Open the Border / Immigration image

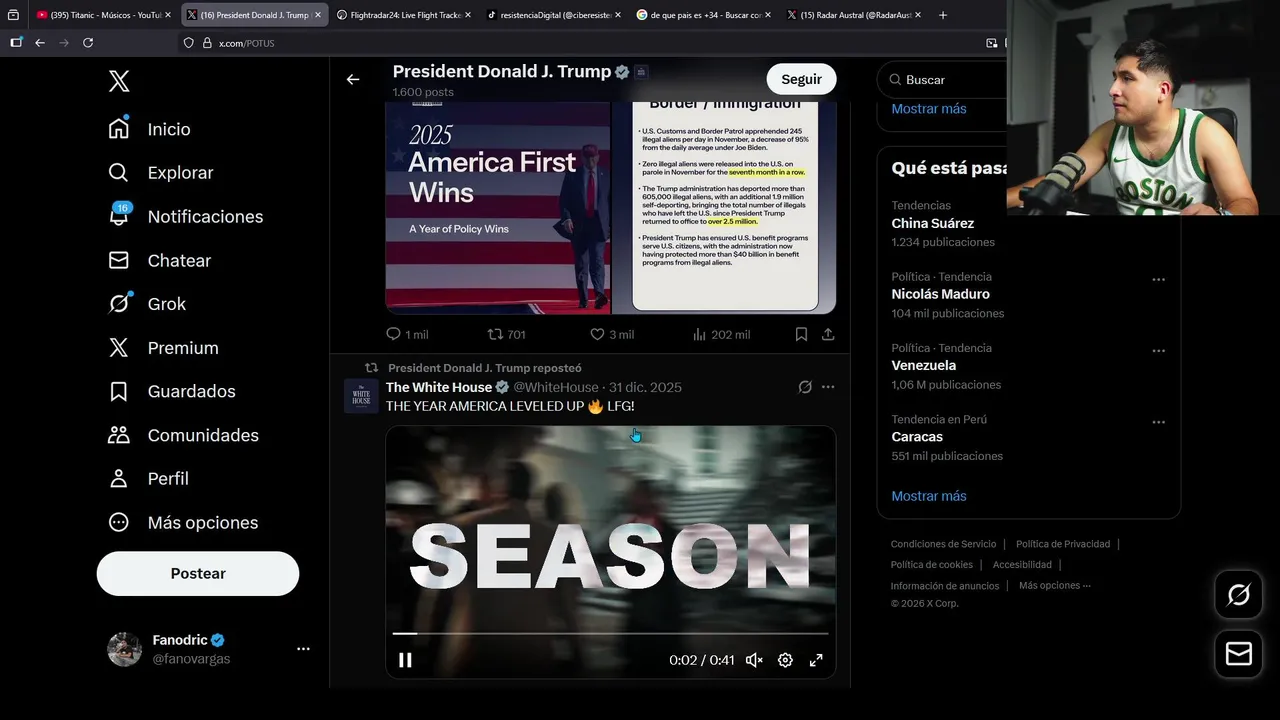(724, 208)
